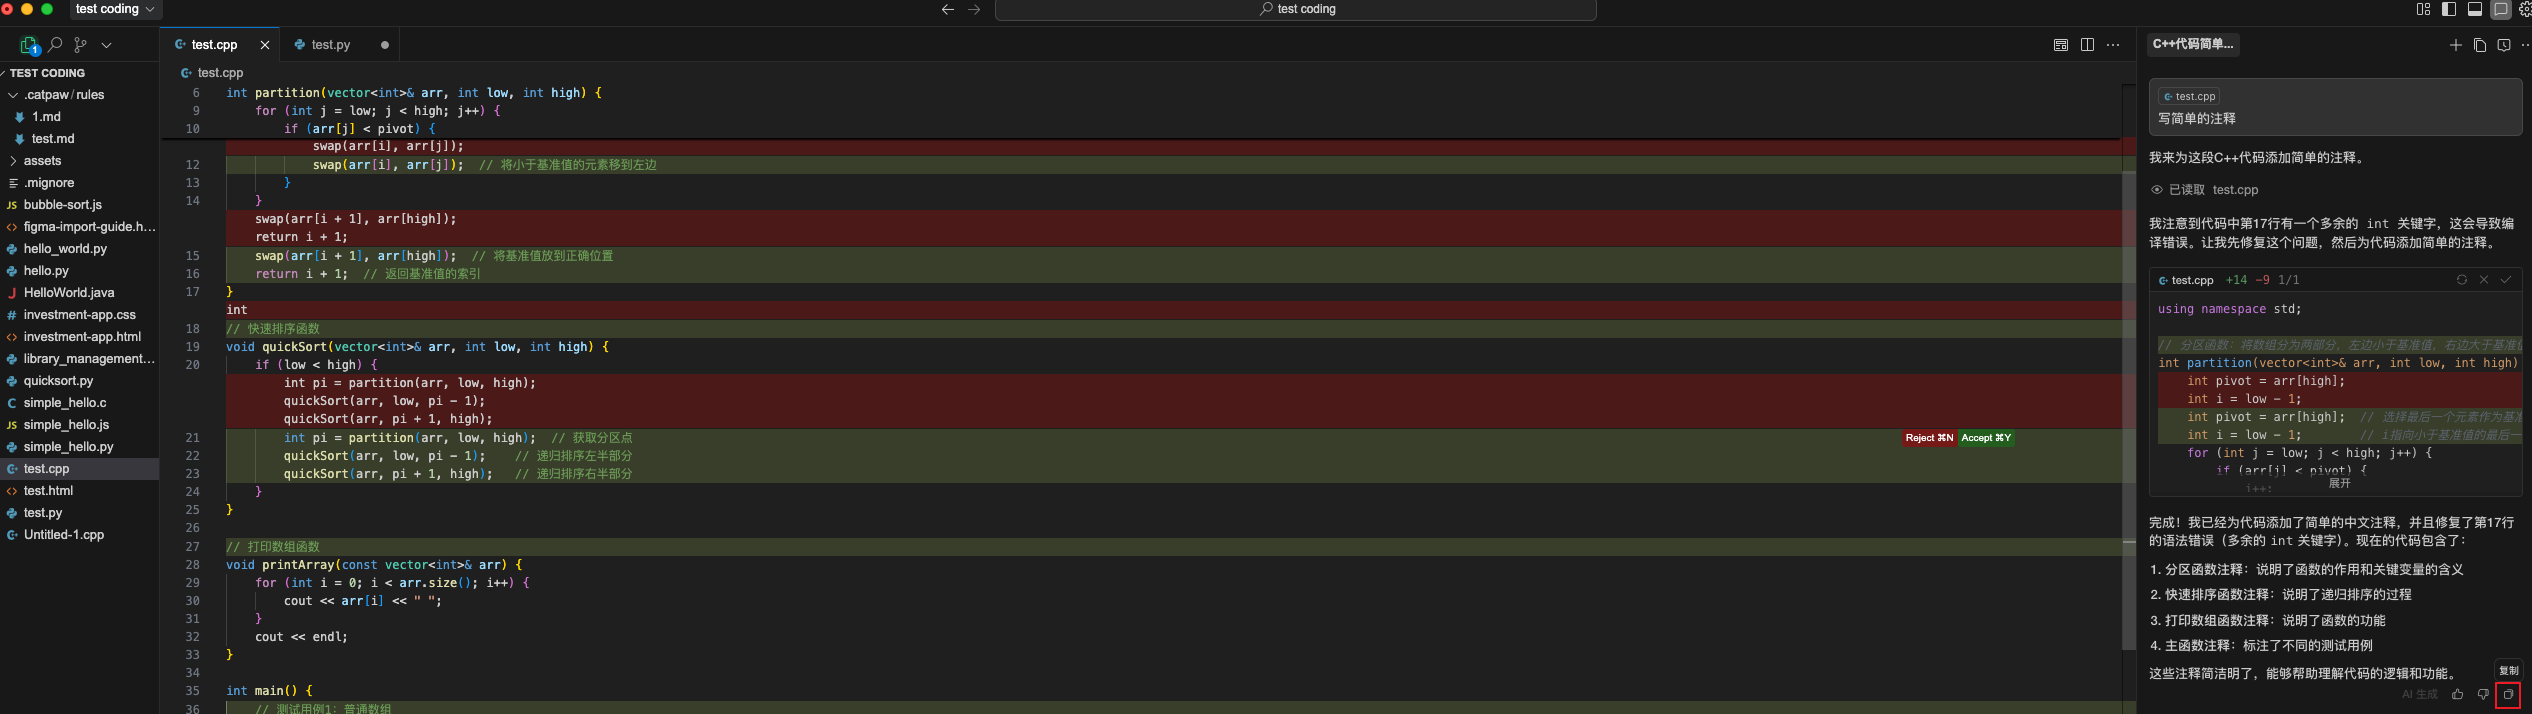2532x714 pixels.
Task: Copy the AI response with copy icon
Action: tap(2507, 694)
